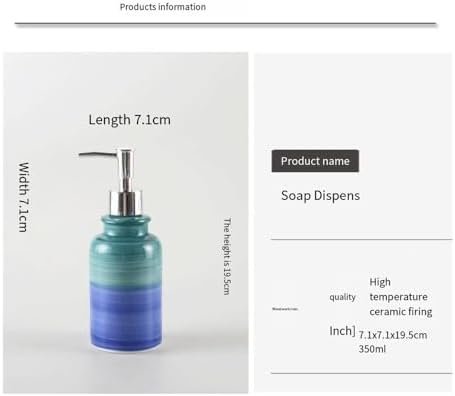
Task: Click the height is 19.5cm label
Action: click(x=227, y=256)
